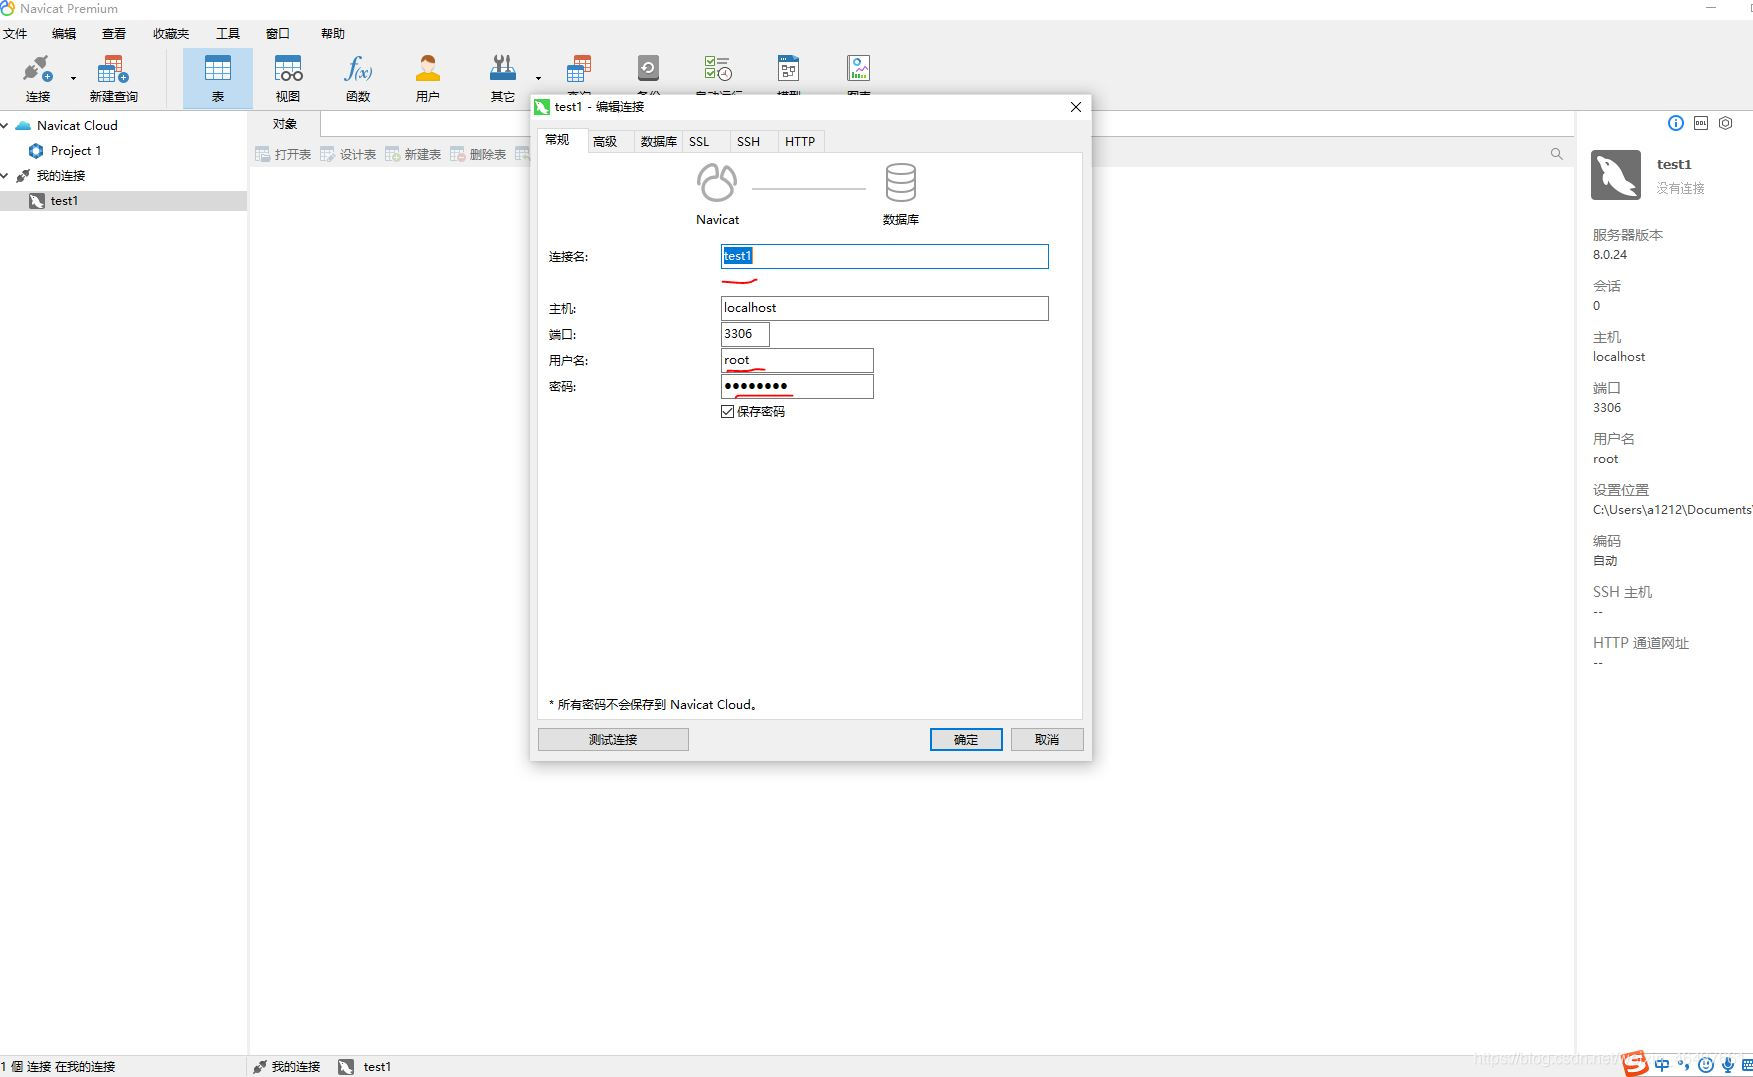Viewport: 1753px width, 1077px height.
Task: Open the 收藏夹 favorites menu
Action: pos(171,33)
